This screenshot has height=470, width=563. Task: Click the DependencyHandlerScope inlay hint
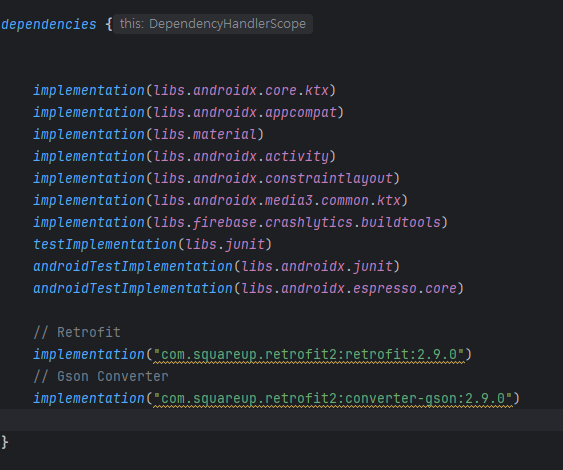[213, 24]
